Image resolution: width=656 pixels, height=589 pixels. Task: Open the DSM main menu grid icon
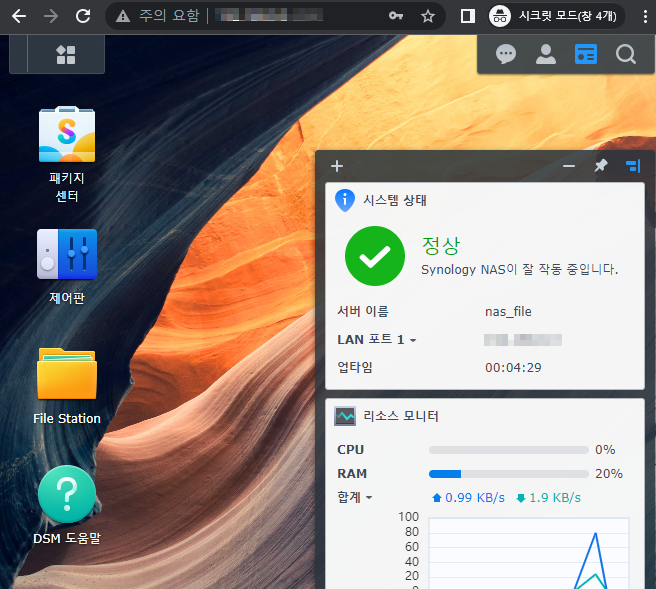click(66, 55)
